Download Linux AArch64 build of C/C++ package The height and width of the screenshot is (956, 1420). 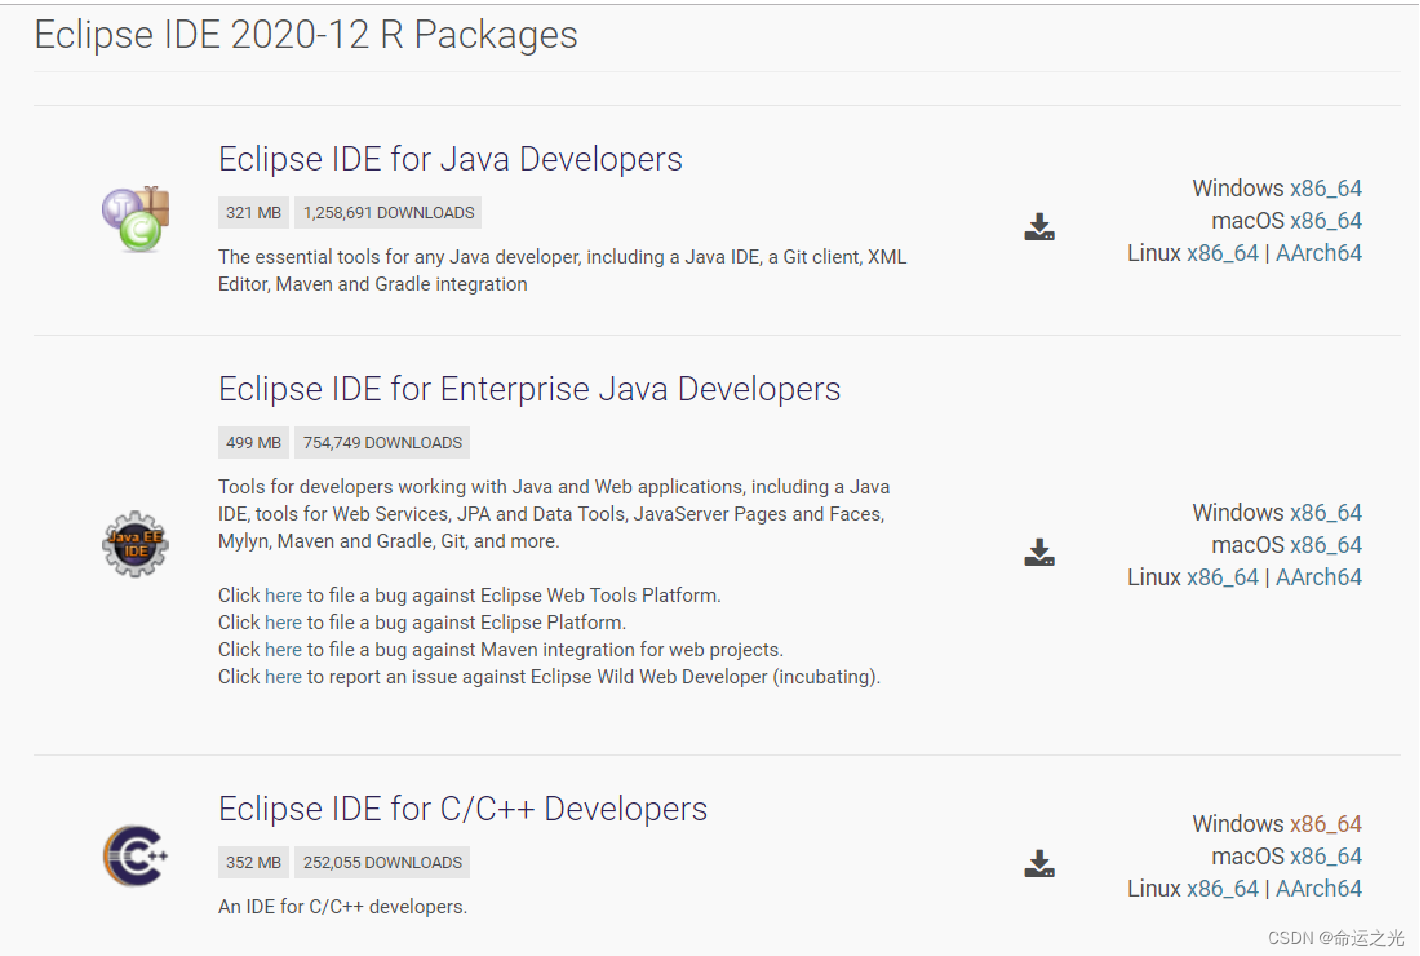point(1318,888)
